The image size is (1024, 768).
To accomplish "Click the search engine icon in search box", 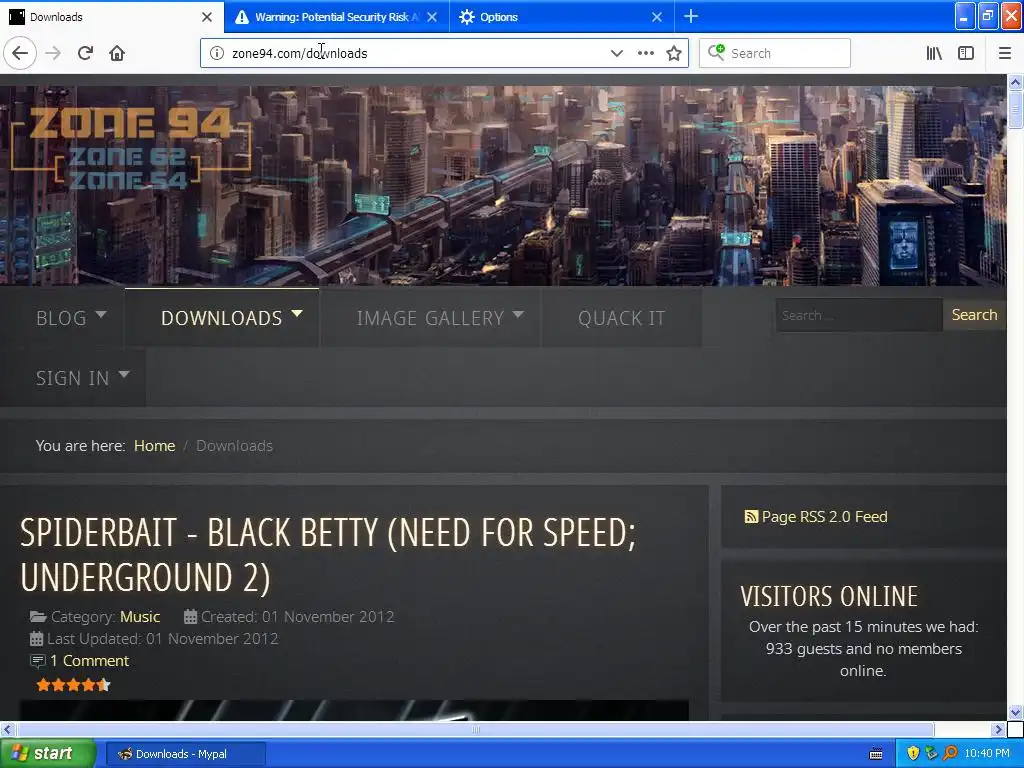I will click(x=716, y=52).
